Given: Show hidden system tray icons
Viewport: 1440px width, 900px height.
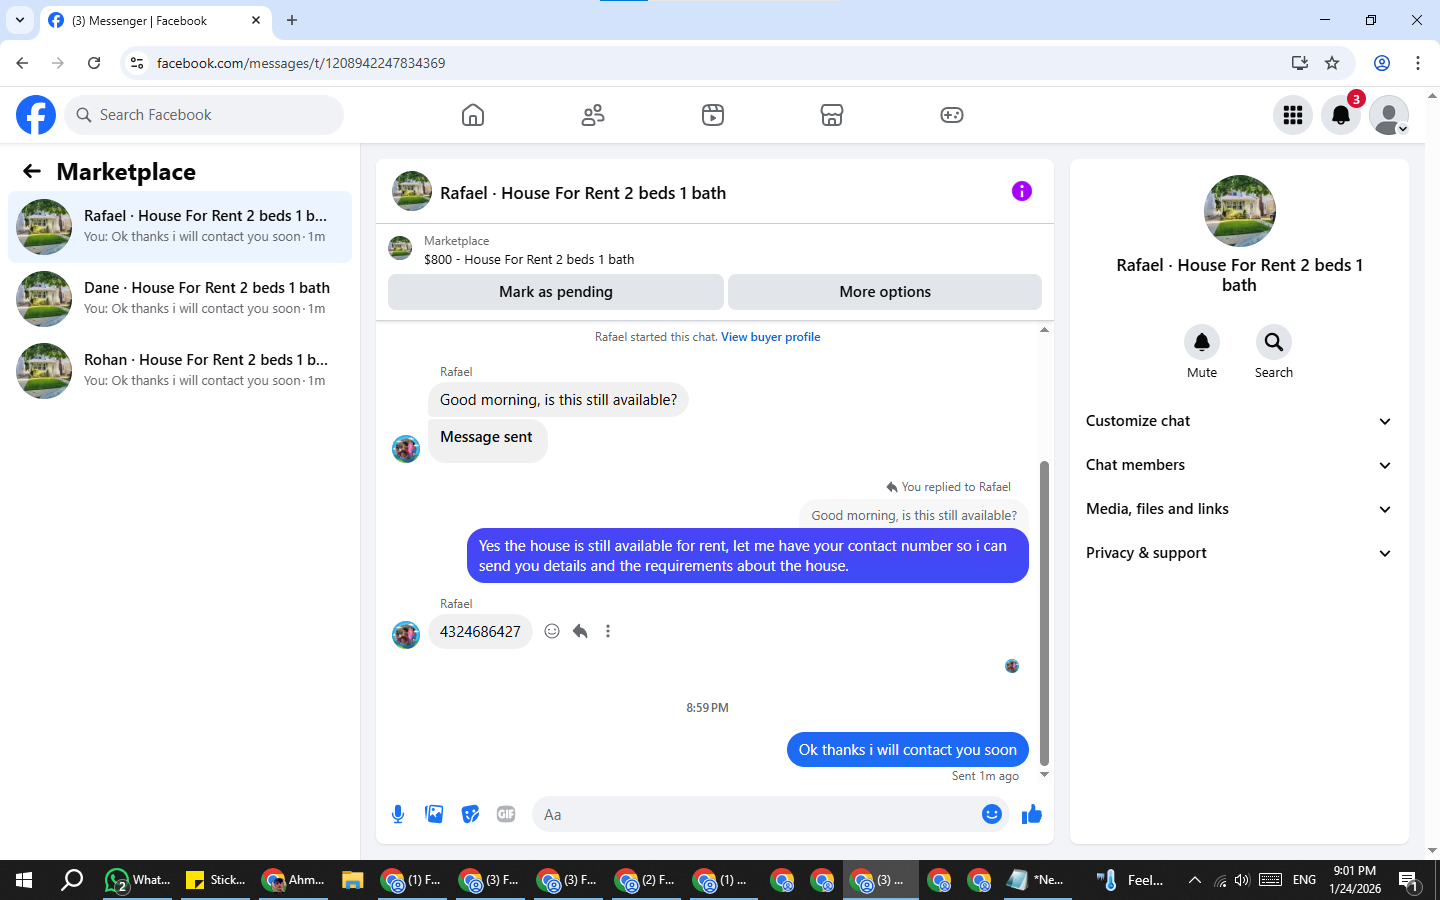Looking at the screenshot, I should coord(1194,880).
